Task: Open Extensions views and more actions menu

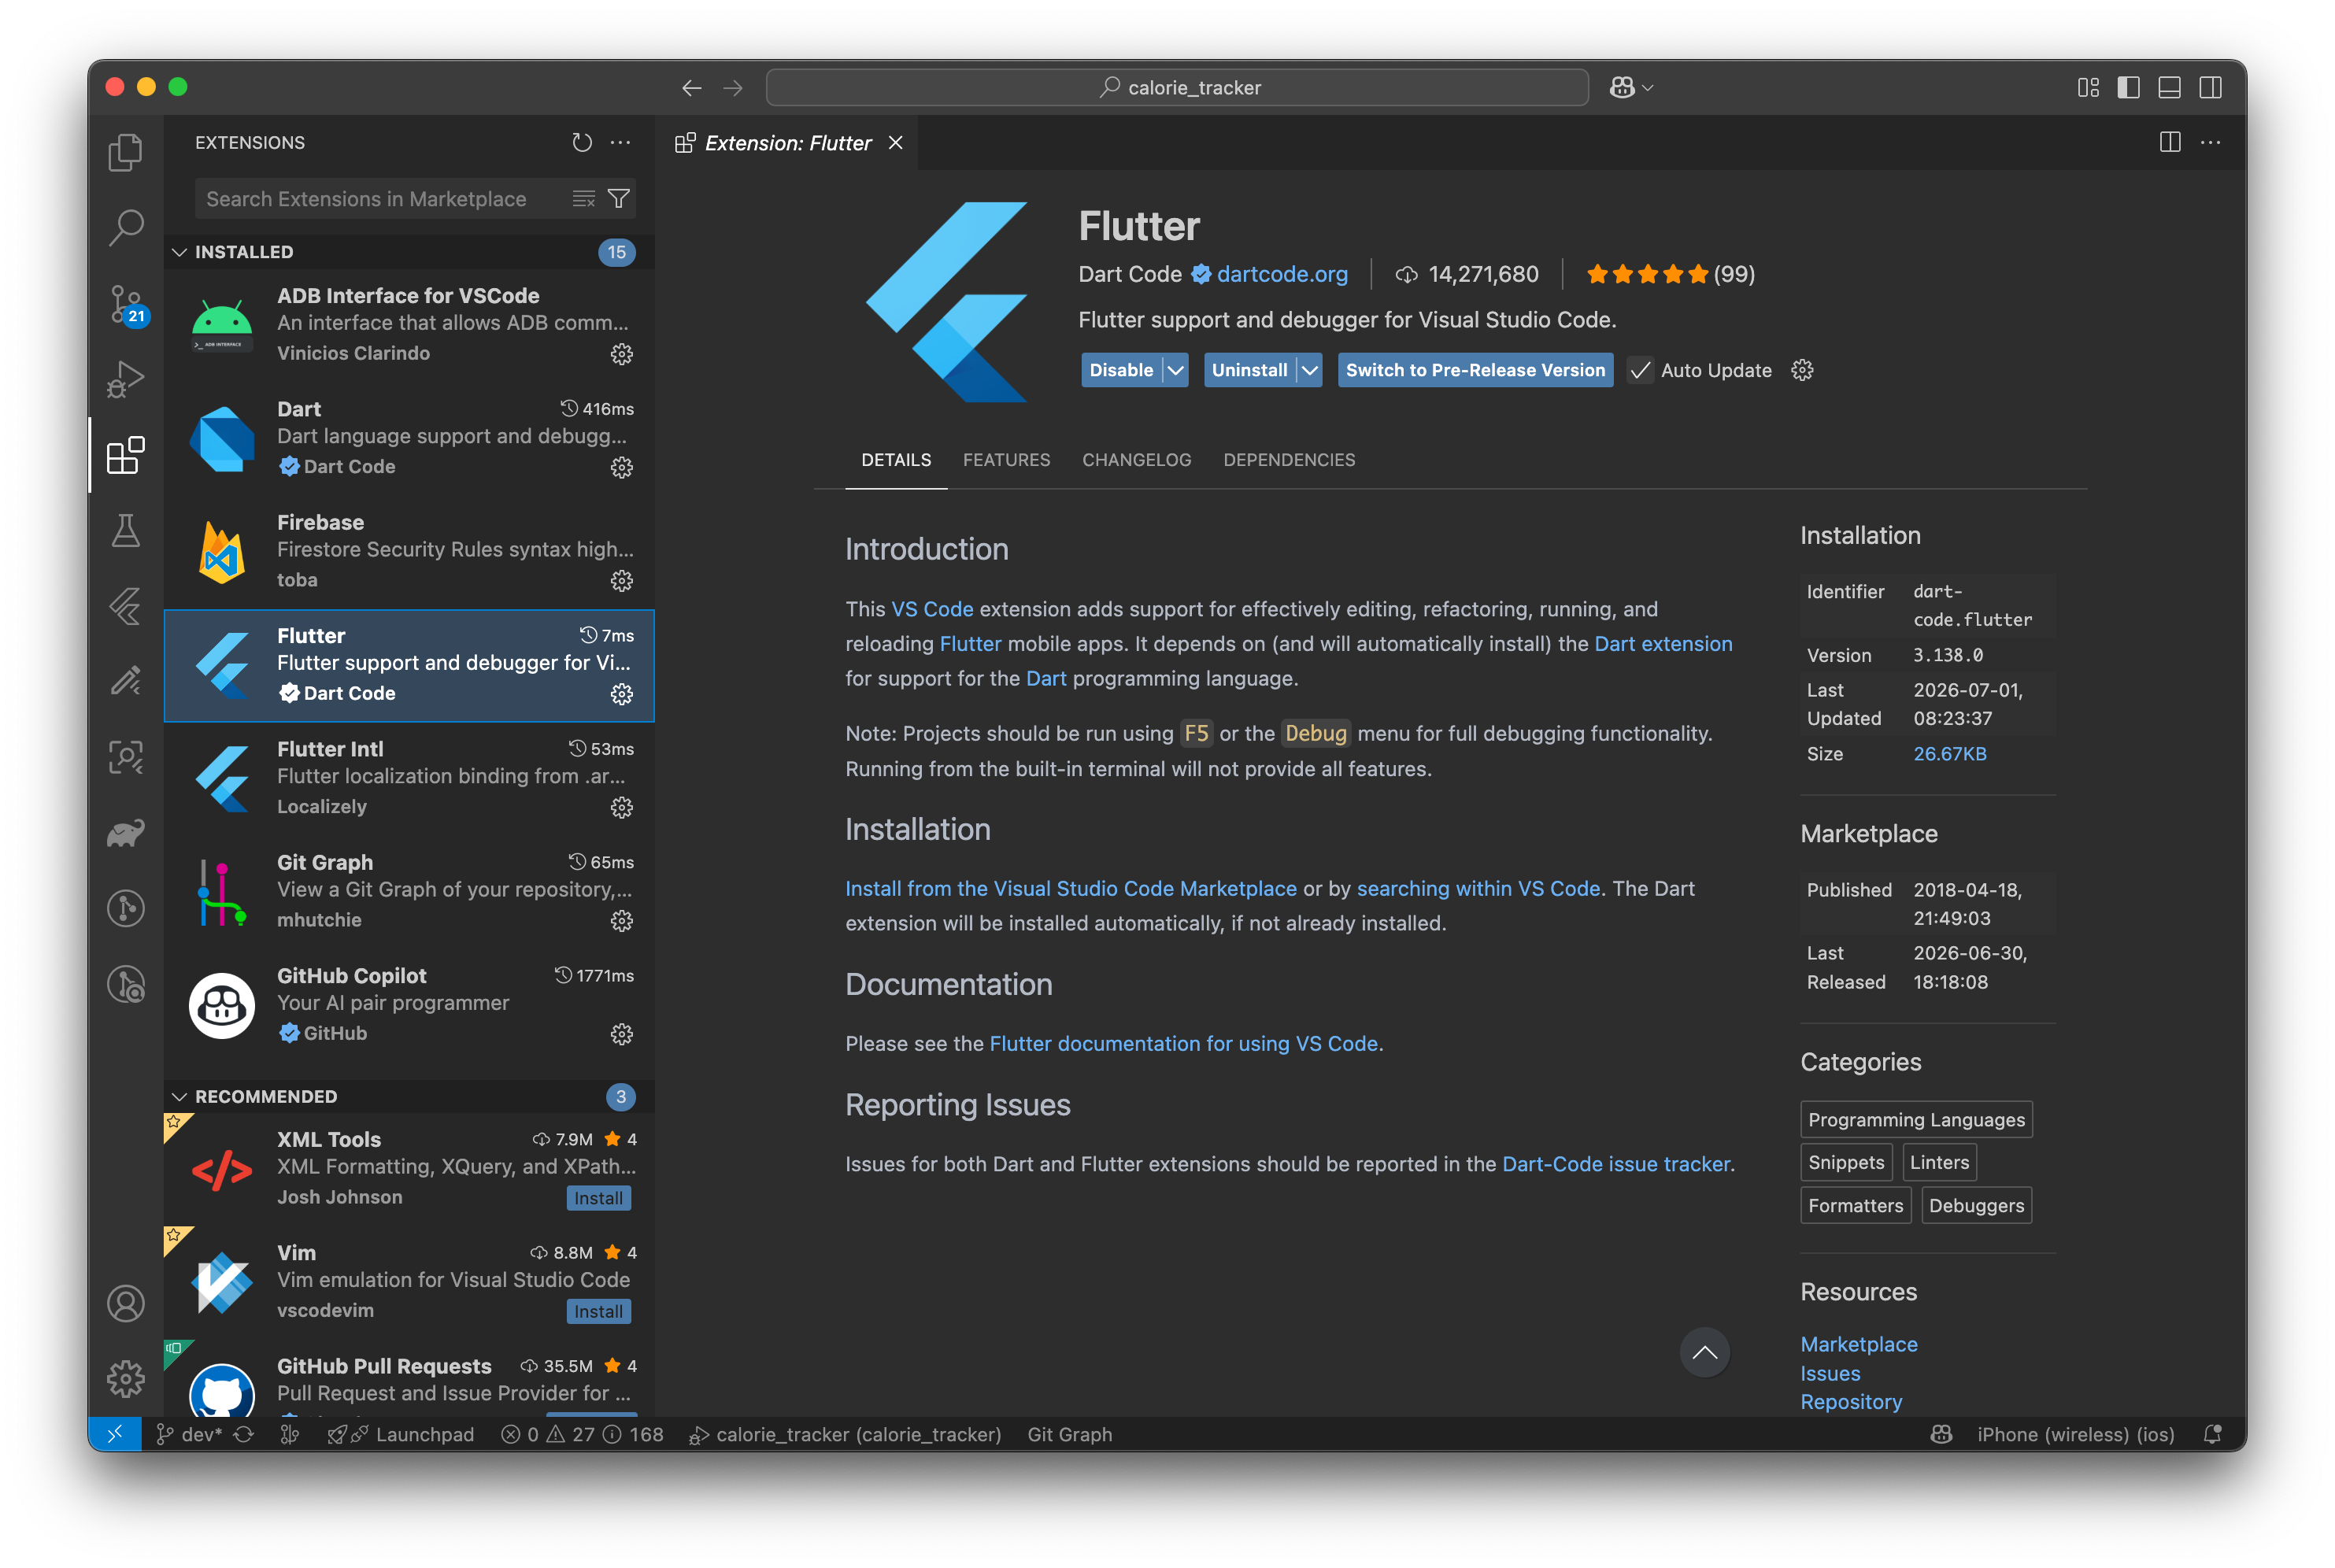Action: click(620, 142)
